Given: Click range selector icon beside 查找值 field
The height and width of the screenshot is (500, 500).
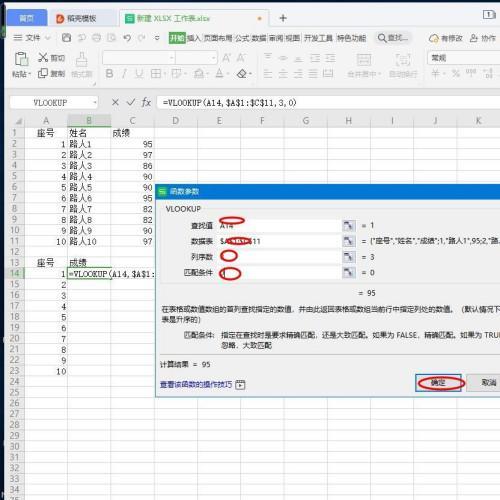Looking at the screenshot, I should (x=349, y=226).
